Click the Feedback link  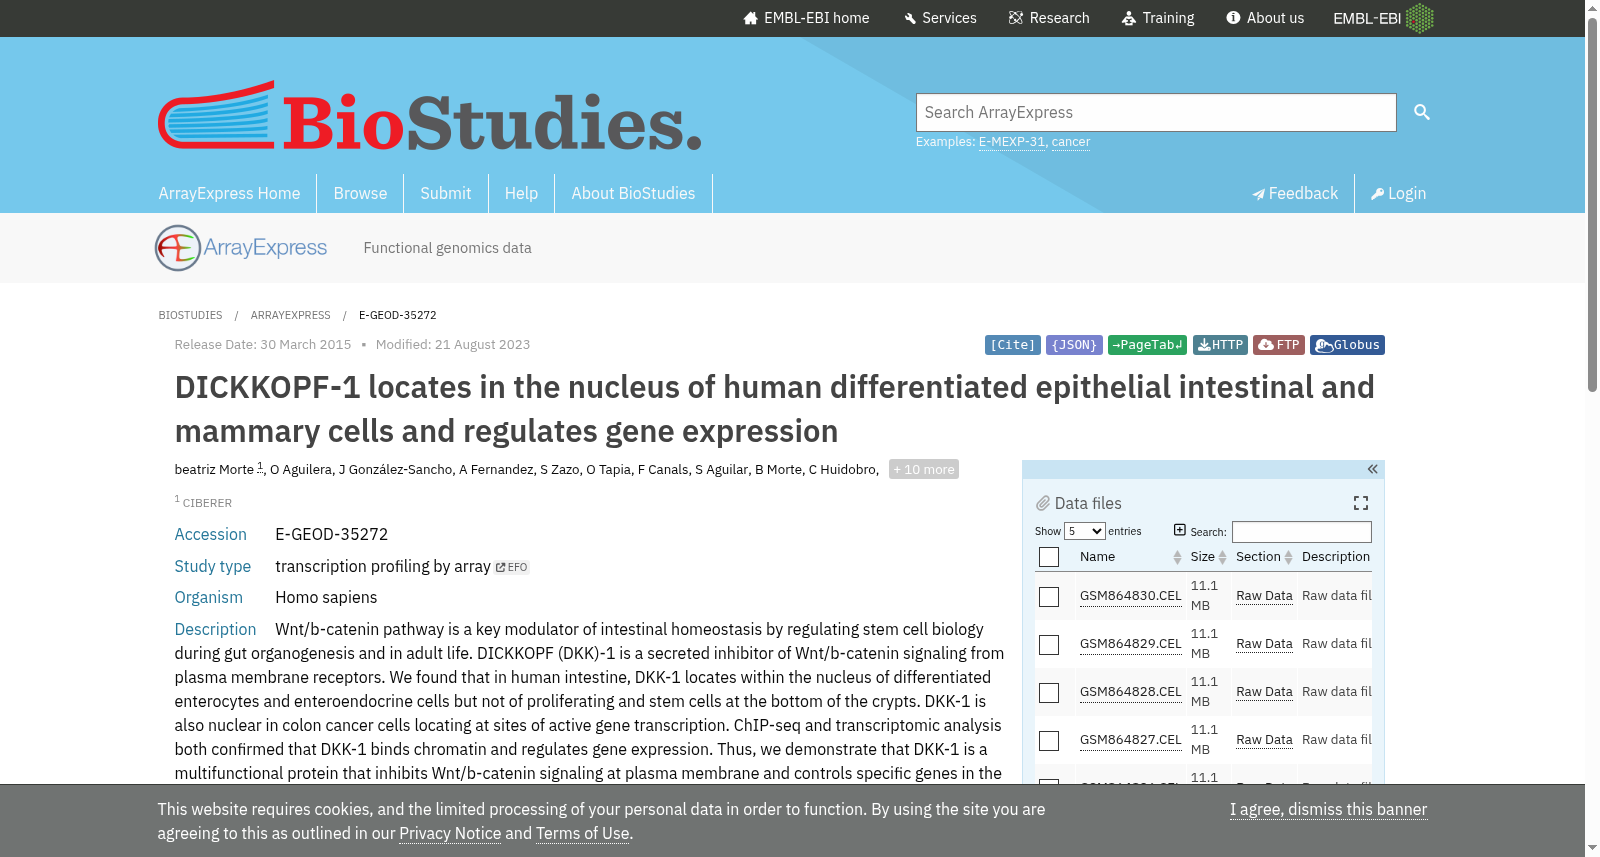[x=1295, y=193]
